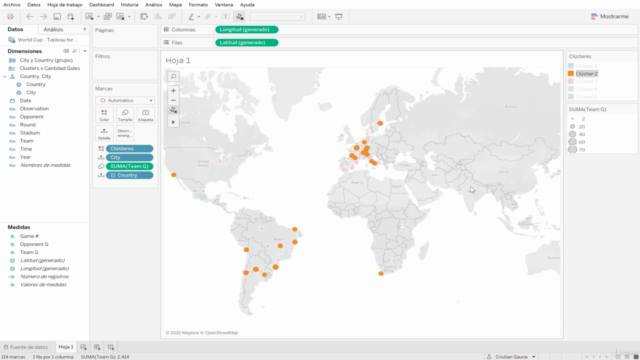The width and height of the screenshot is (640, 360).
Task: Open the fit view dropdown box
Action: [x=277, y=17]
